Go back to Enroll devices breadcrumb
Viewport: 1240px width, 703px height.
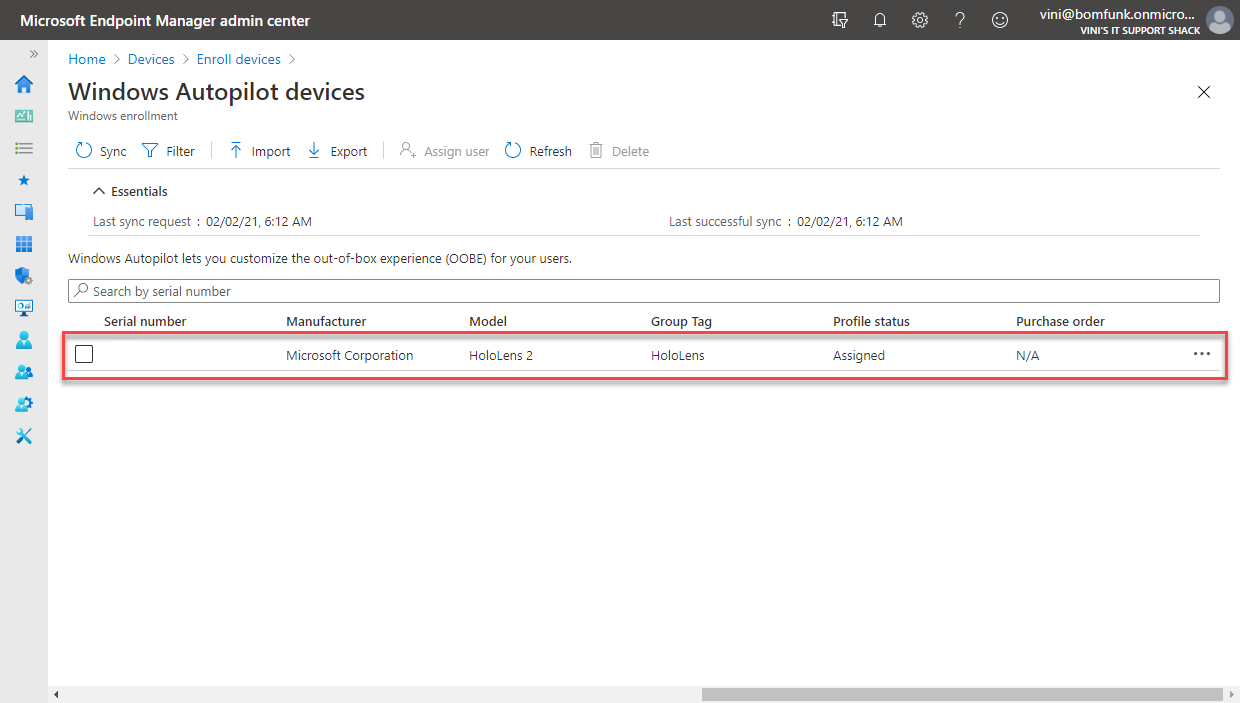pyautogui.click(x=239, y=59)
